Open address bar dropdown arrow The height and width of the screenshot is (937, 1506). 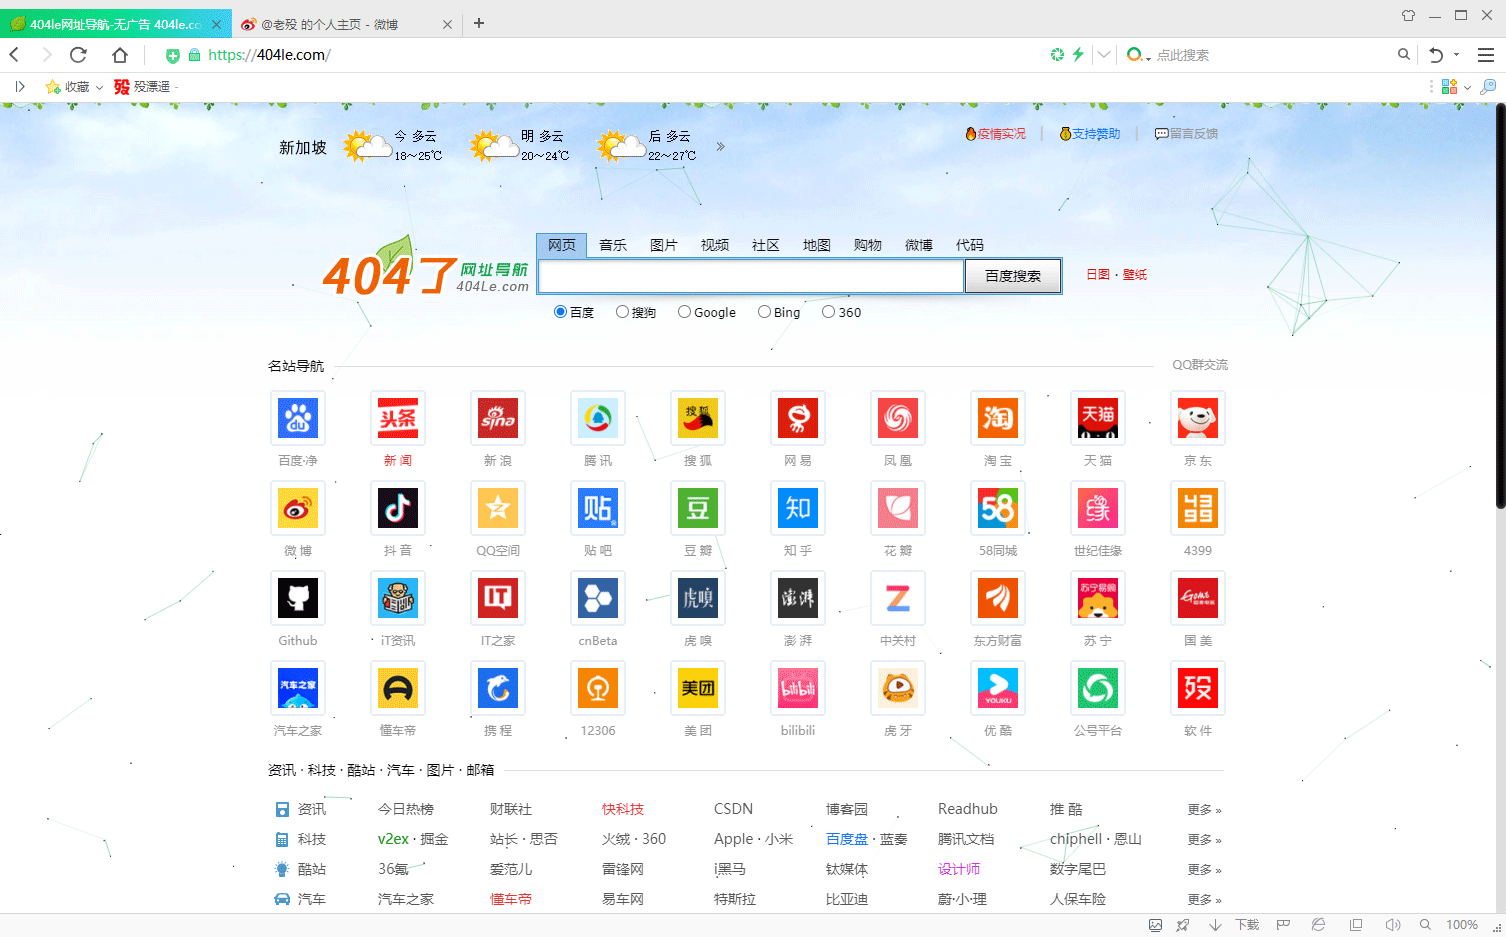1104,55
